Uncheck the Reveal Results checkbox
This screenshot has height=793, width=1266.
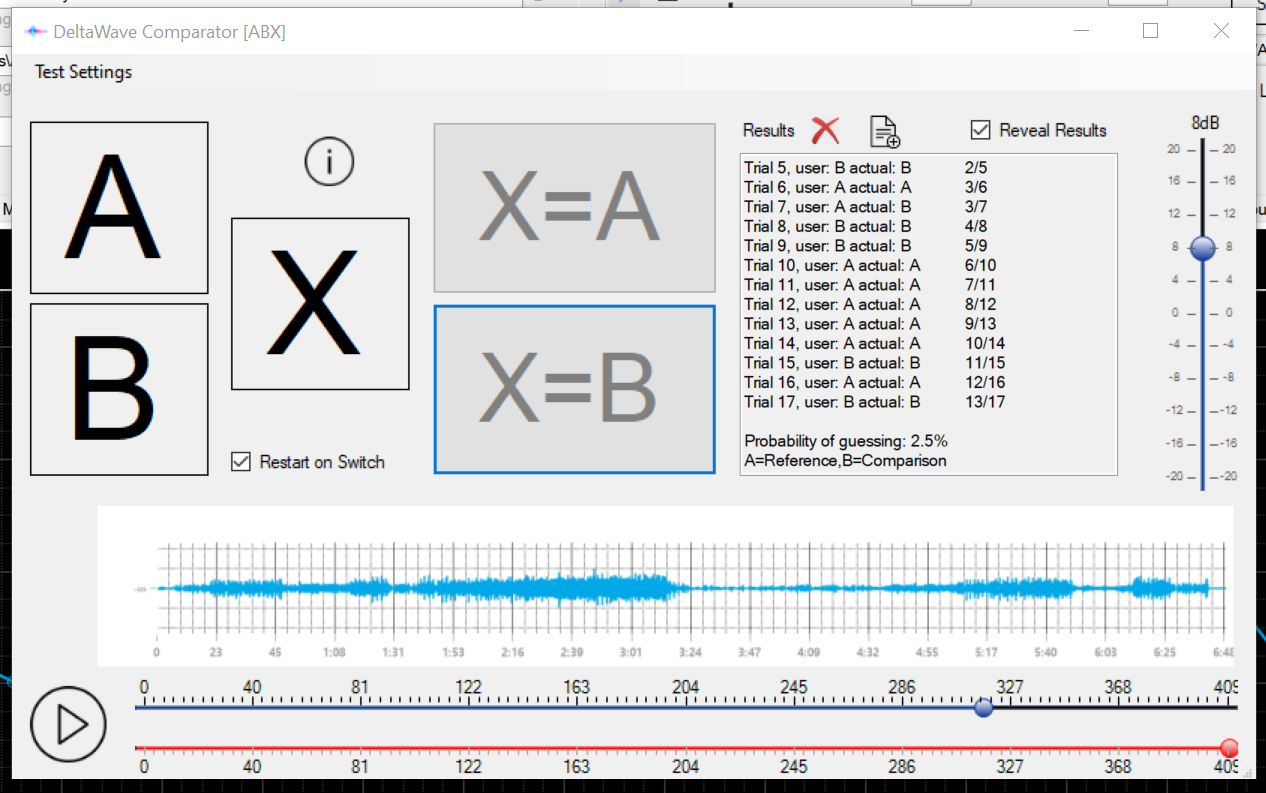(x=981, y=130)
